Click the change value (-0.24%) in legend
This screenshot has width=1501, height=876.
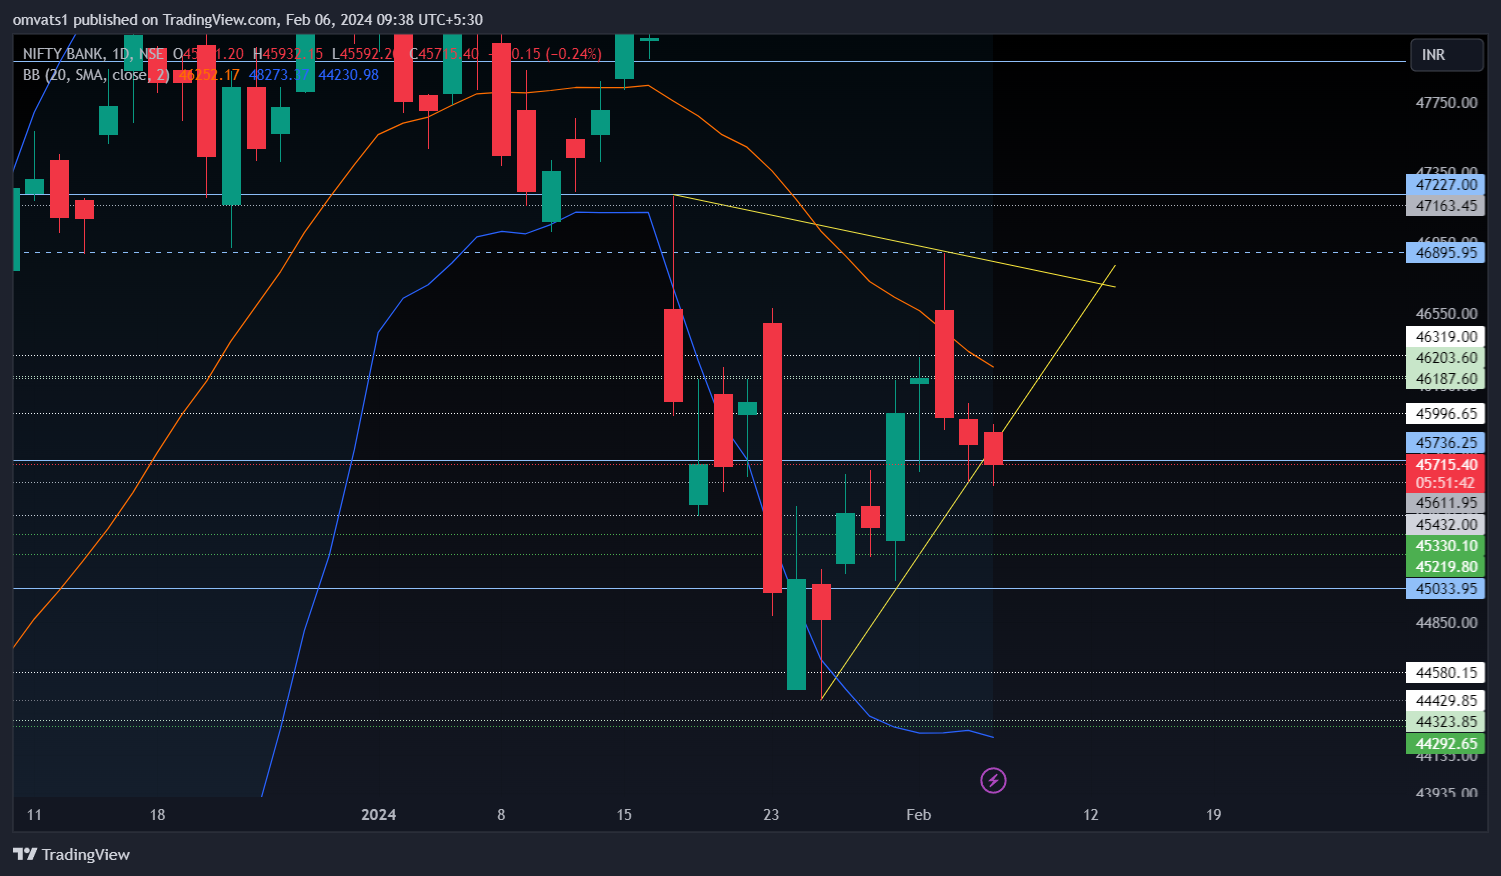coord(573,54)
